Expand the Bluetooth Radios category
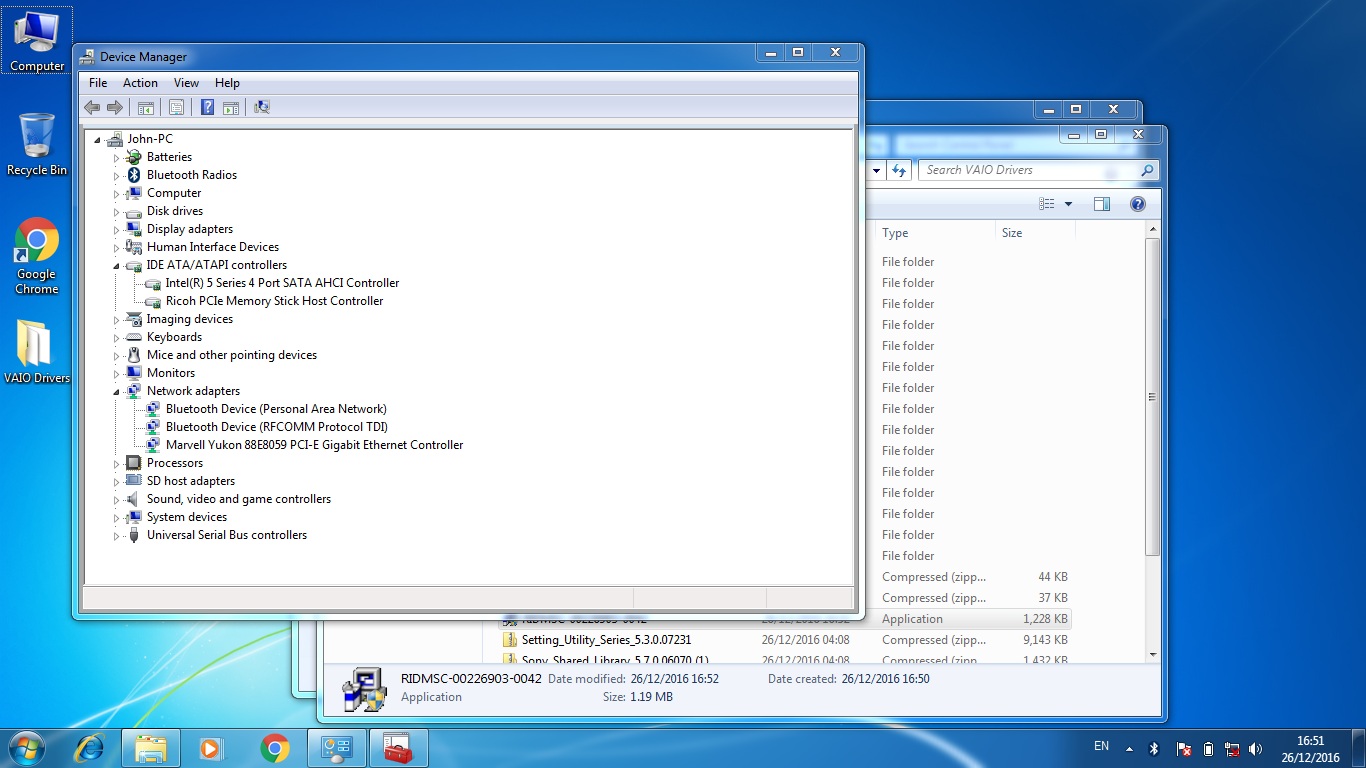The width and height of the screenshot is (1366, 768). [116, 176]
